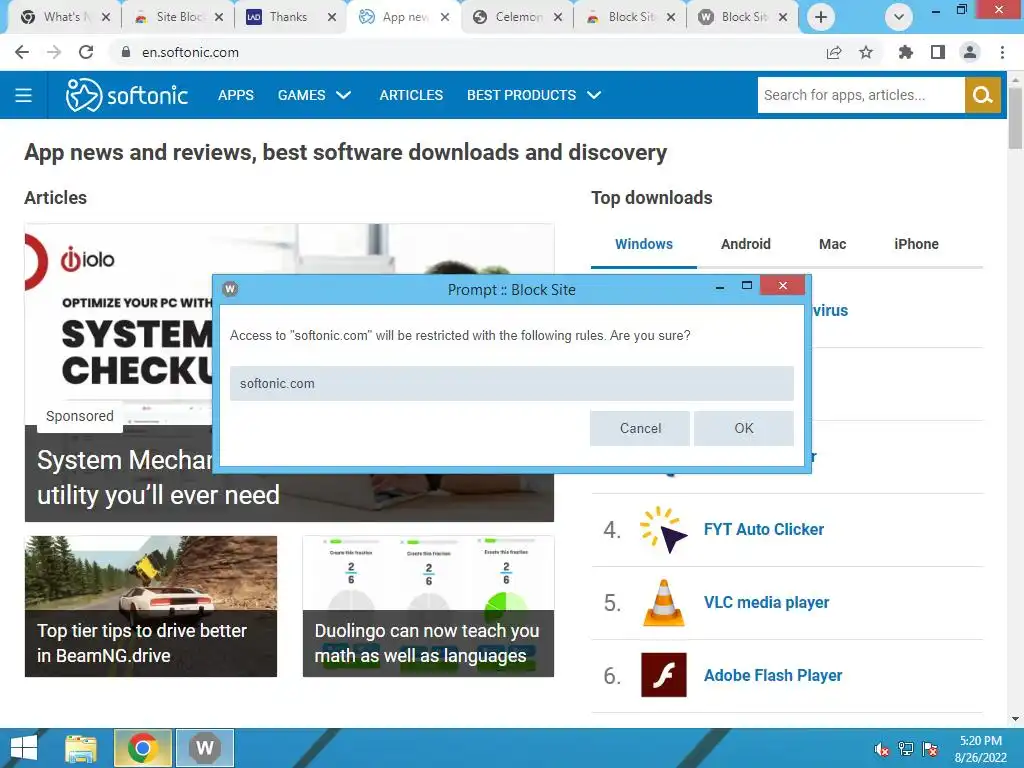Open the Adobe Flash Player link
Screen dimensions: 1024x768
tap(773, 675)
